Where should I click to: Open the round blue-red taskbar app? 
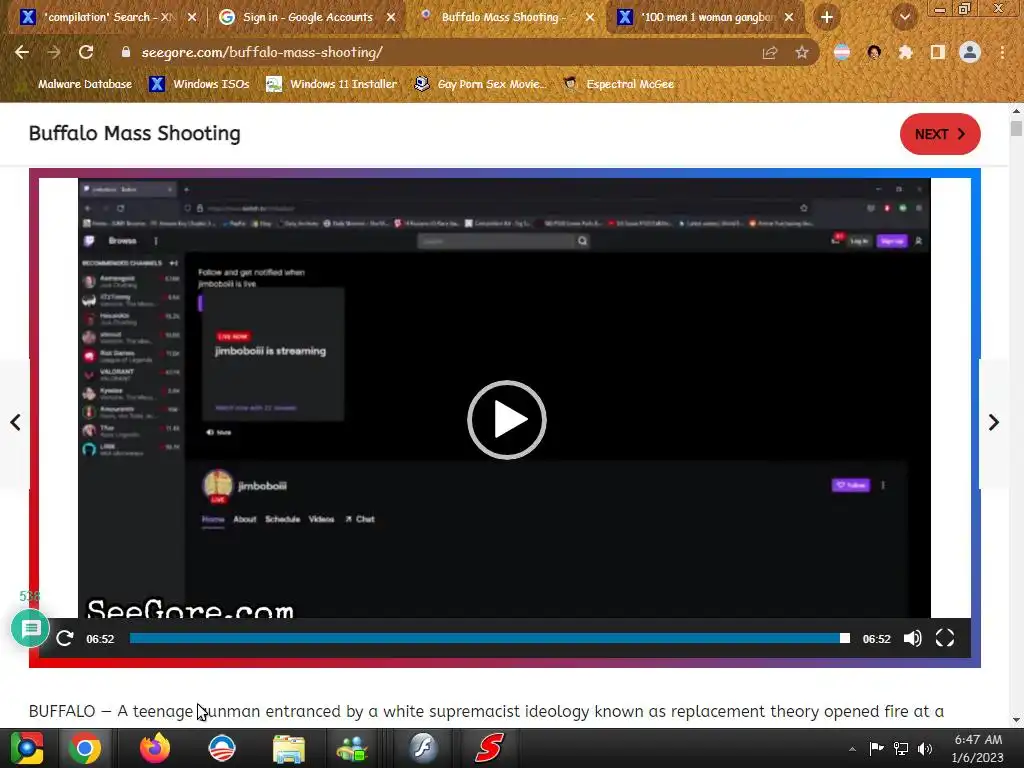tap(222, 748)
